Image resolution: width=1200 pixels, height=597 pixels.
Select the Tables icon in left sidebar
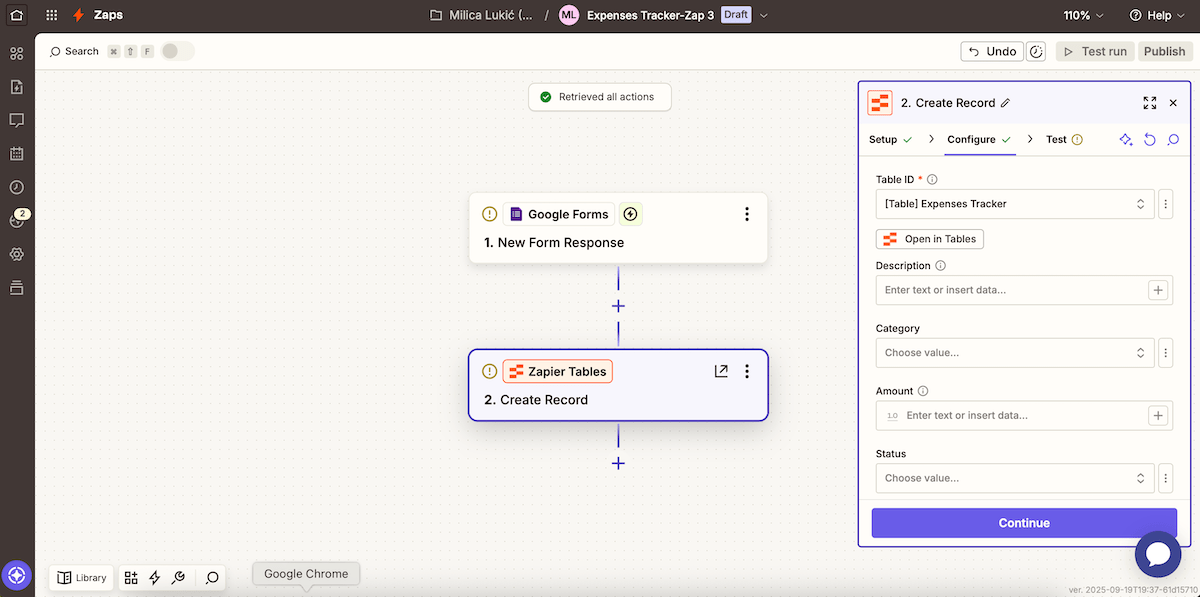click(16, 287)
